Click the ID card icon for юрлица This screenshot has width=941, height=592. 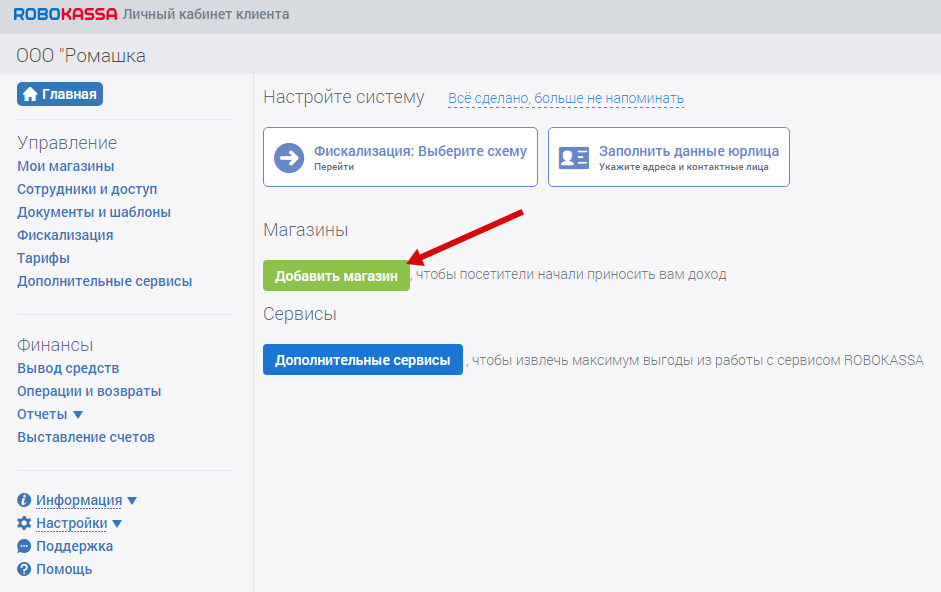(x=574, y=158)
